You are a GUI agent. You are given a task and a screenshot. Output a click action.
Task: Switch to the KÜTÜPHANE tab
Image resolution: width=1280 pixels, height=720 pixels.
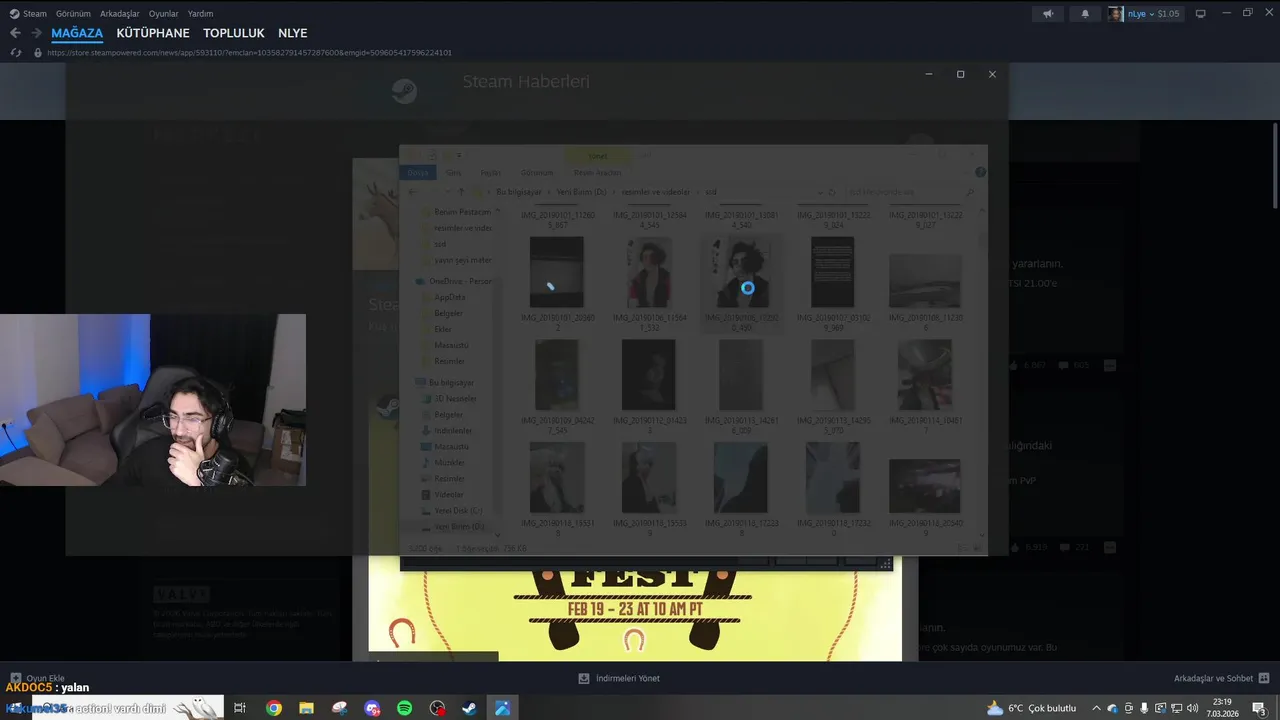click(153, 33)
